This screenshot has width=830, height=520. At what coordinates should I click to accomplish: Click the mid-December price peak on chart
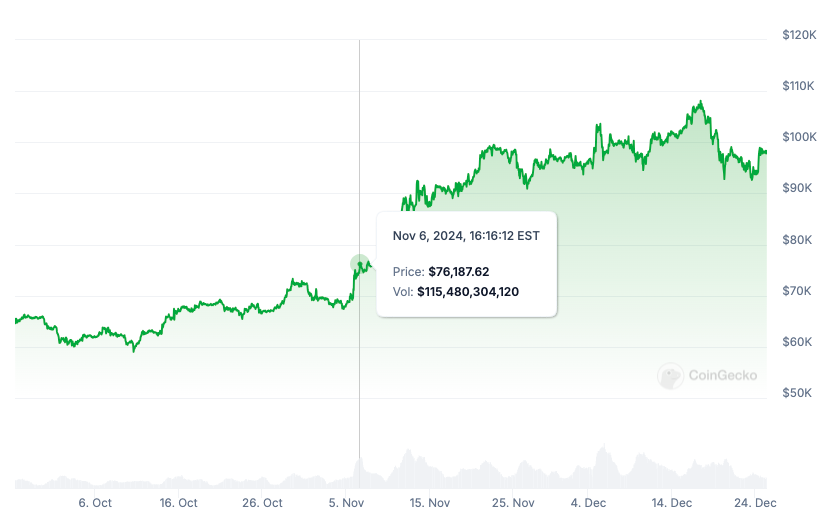pos(701,102)
